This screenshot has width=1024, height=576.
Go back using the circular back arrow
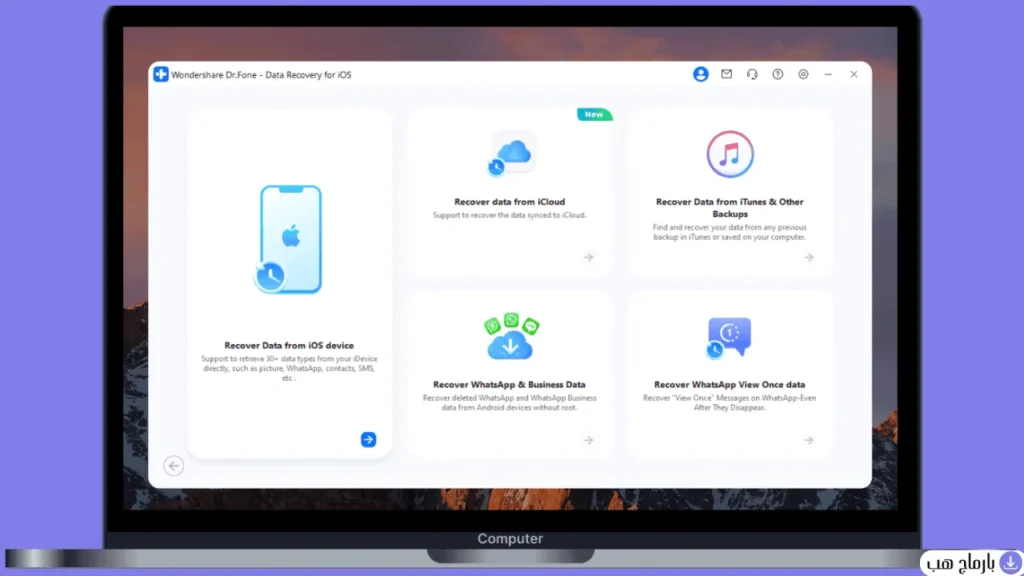(x=174, y=466)
